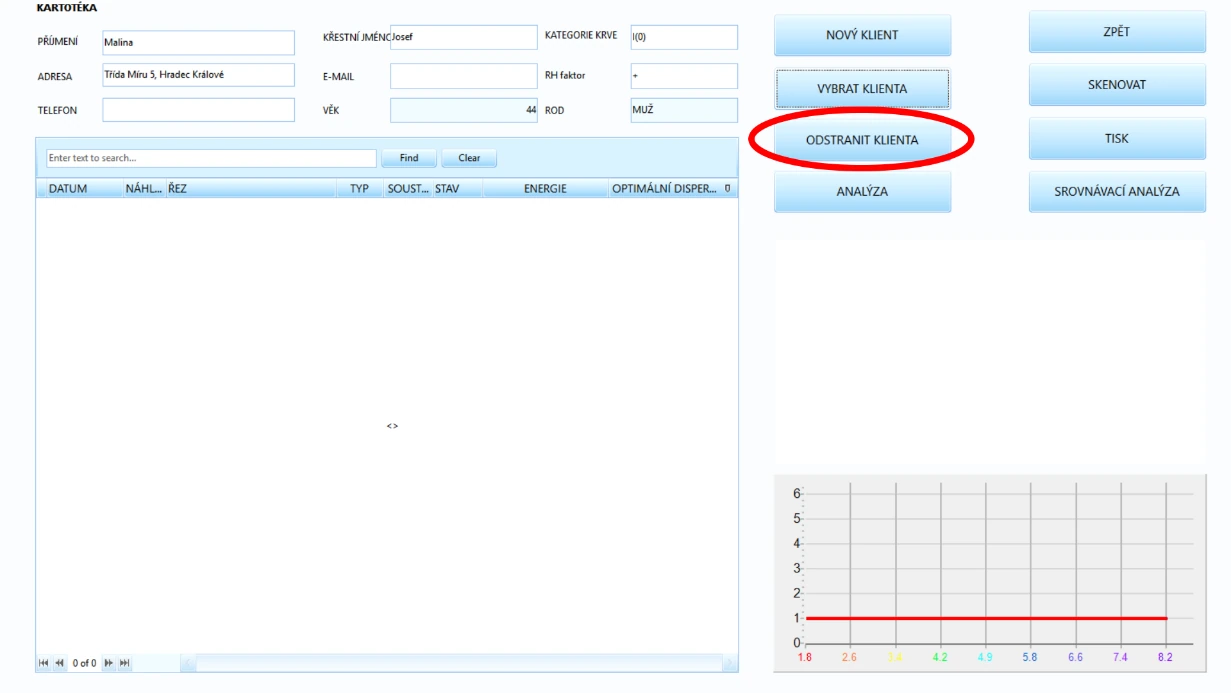The image size is (1231, 693).
Task: Click the pin icon in the OPTIMÁLNÍ DISPER column header
Action: (727, 188)
